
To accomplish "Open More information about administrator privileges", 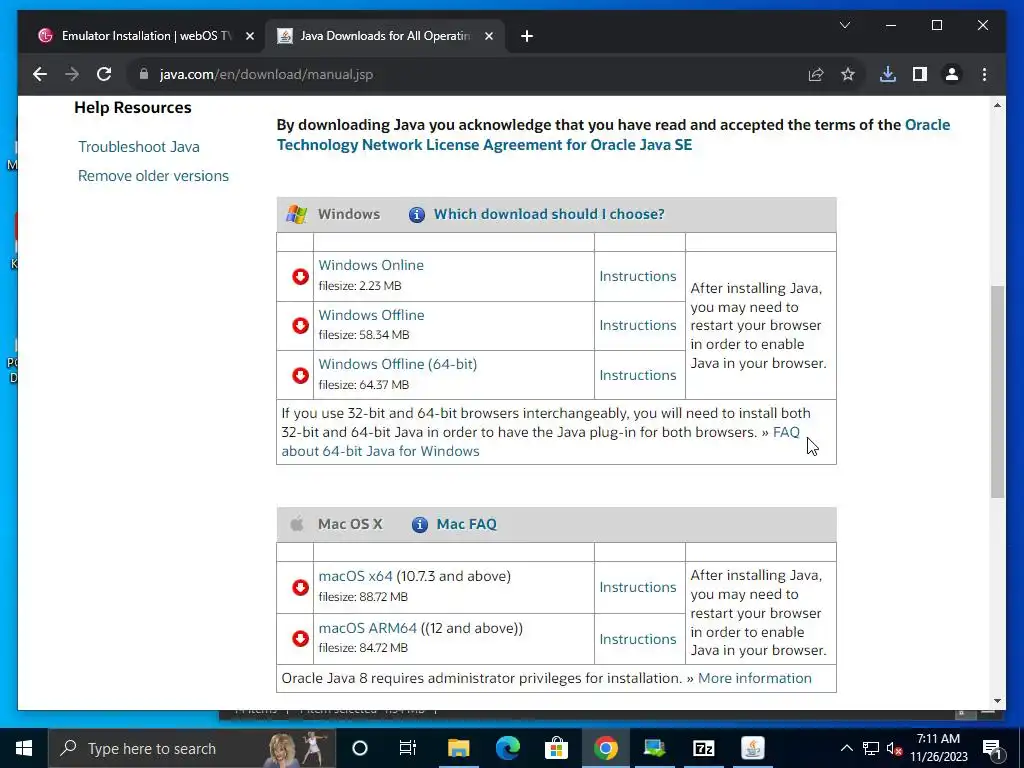I will 755,679.
